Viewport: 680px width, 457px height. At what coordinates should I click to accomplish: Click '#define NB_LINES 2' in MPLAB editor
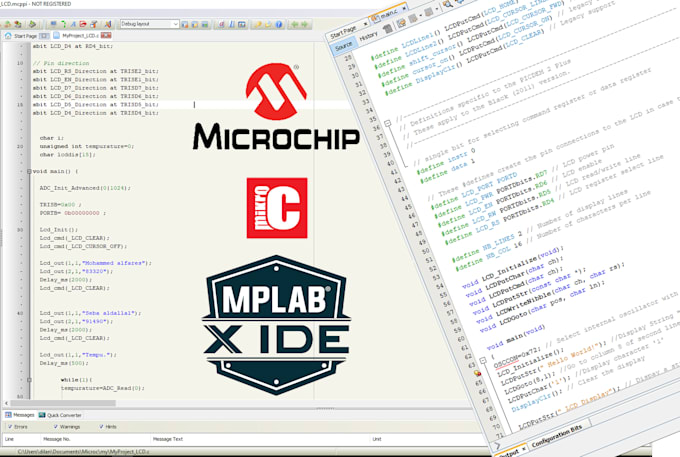(x=487, y=248)
